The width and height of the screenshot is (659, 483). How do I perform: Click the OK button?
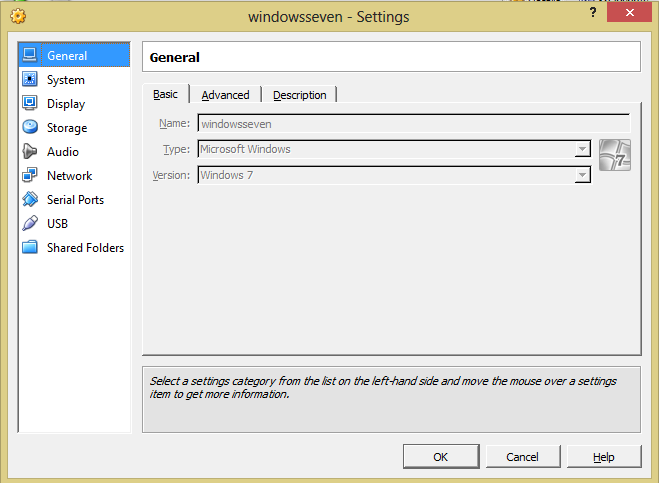click(441, 457)
